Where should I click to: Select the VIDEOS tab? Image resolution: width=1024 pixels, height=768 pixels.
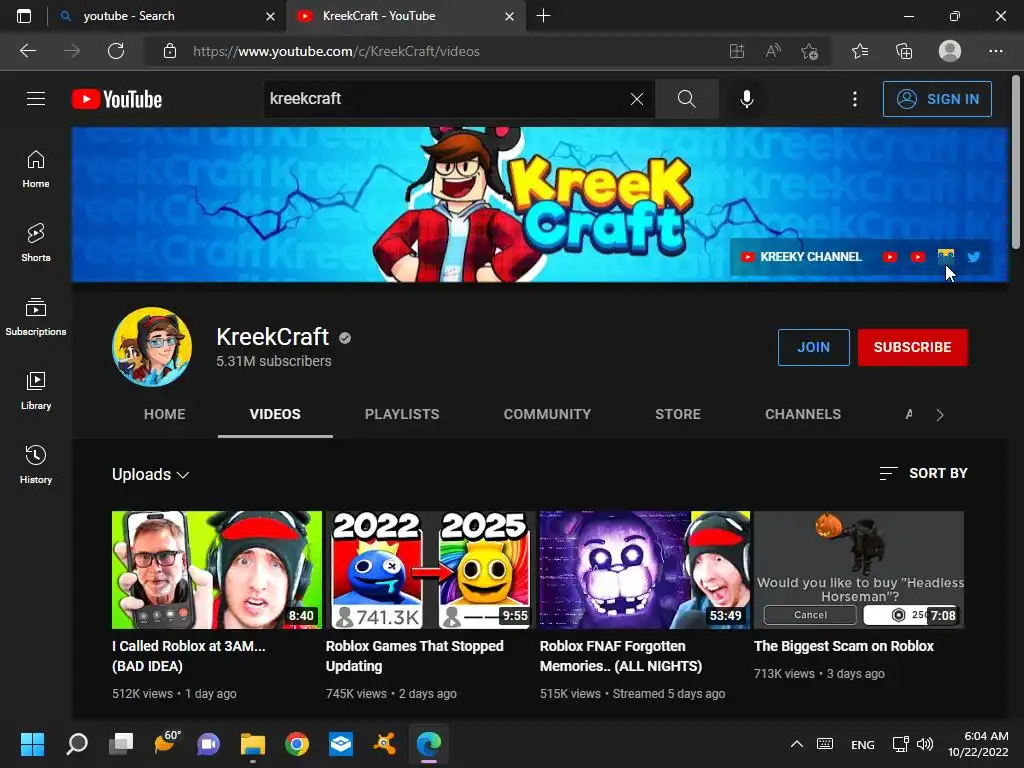(x=275, y=414)
